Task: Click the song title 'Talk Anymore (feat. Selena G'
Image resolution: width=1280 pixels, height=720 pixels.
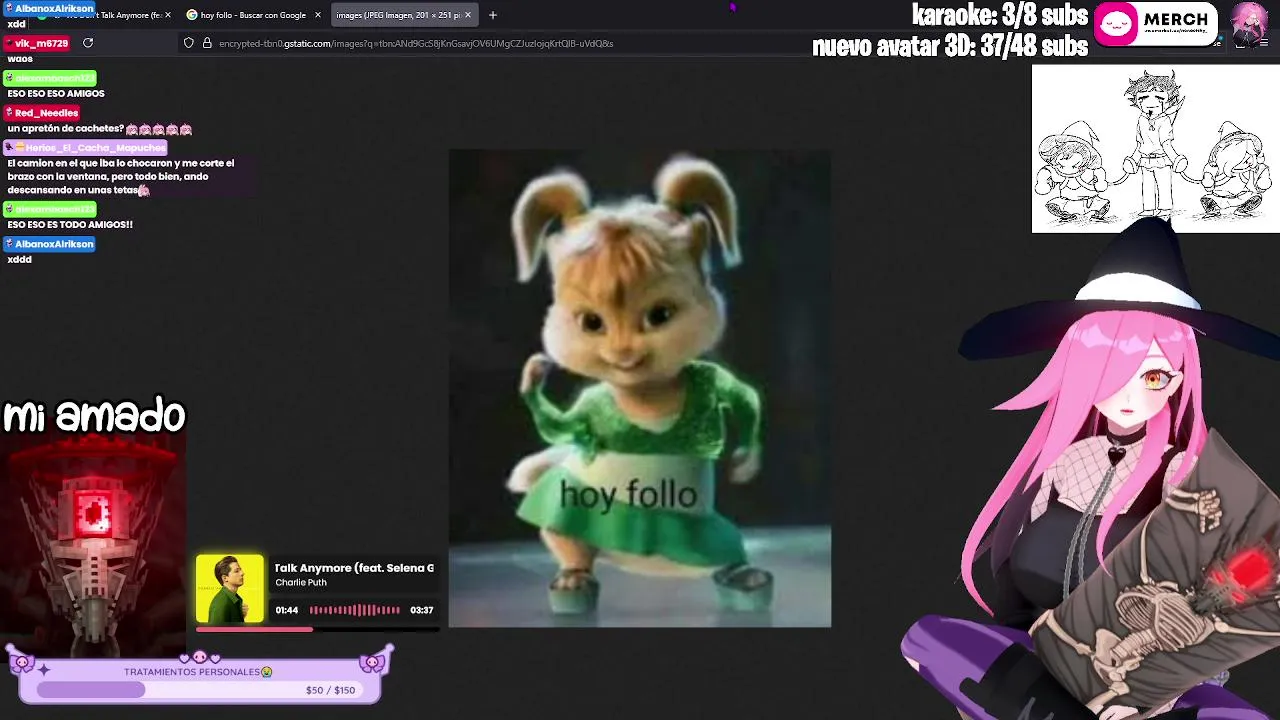Action: tap(354, 568)
